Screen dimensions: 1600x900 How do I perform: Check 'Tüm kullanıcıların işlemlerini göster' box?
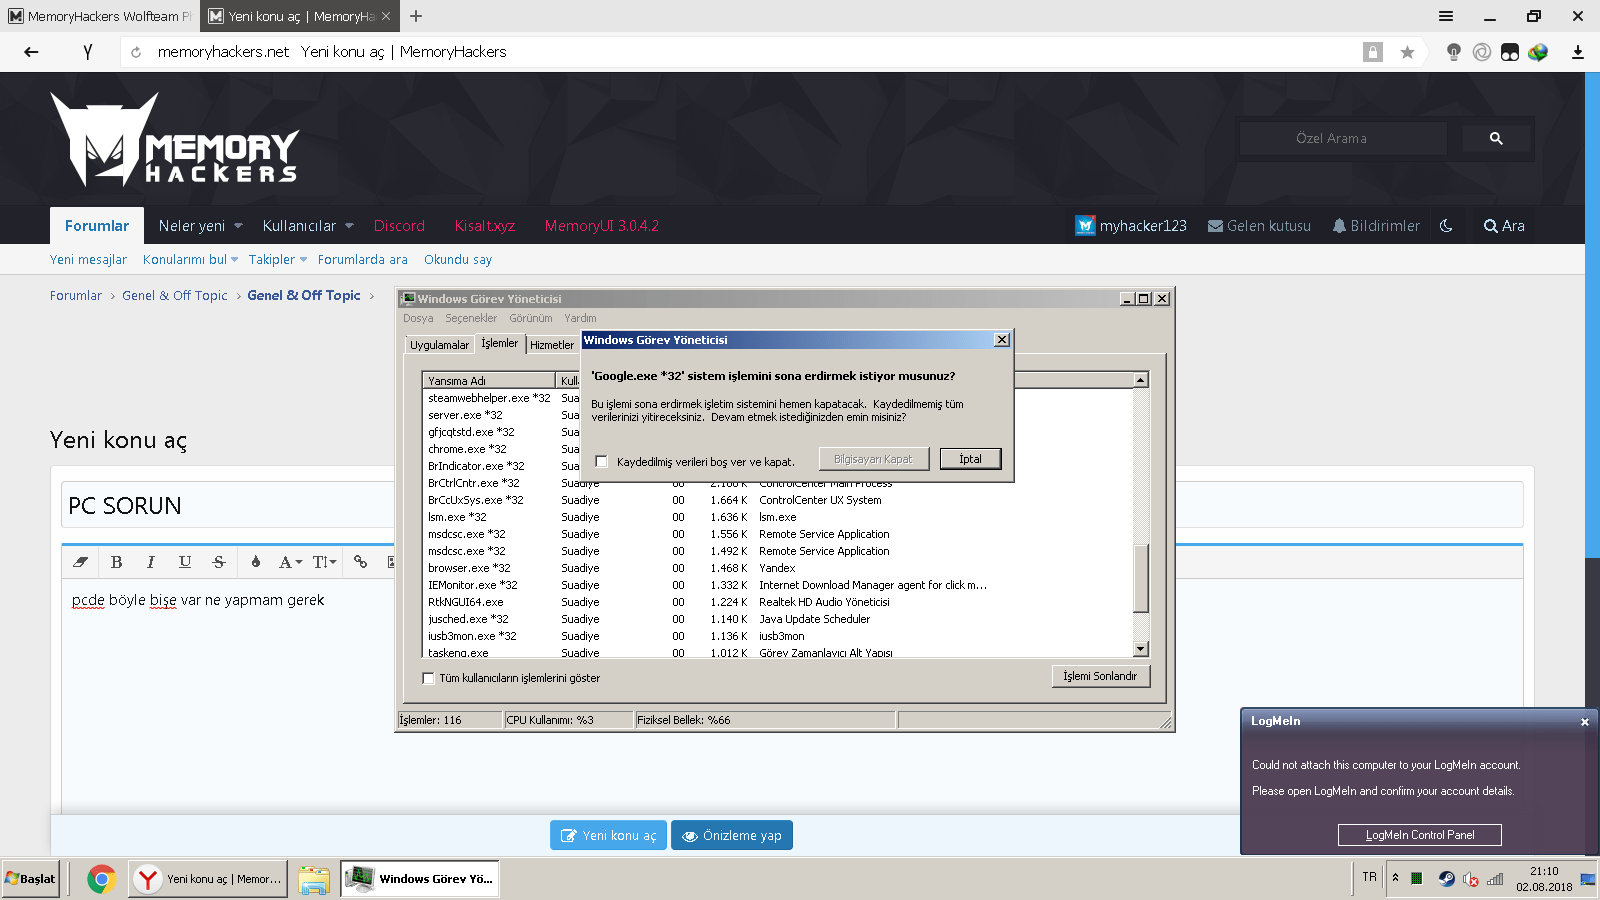[428, 678]
